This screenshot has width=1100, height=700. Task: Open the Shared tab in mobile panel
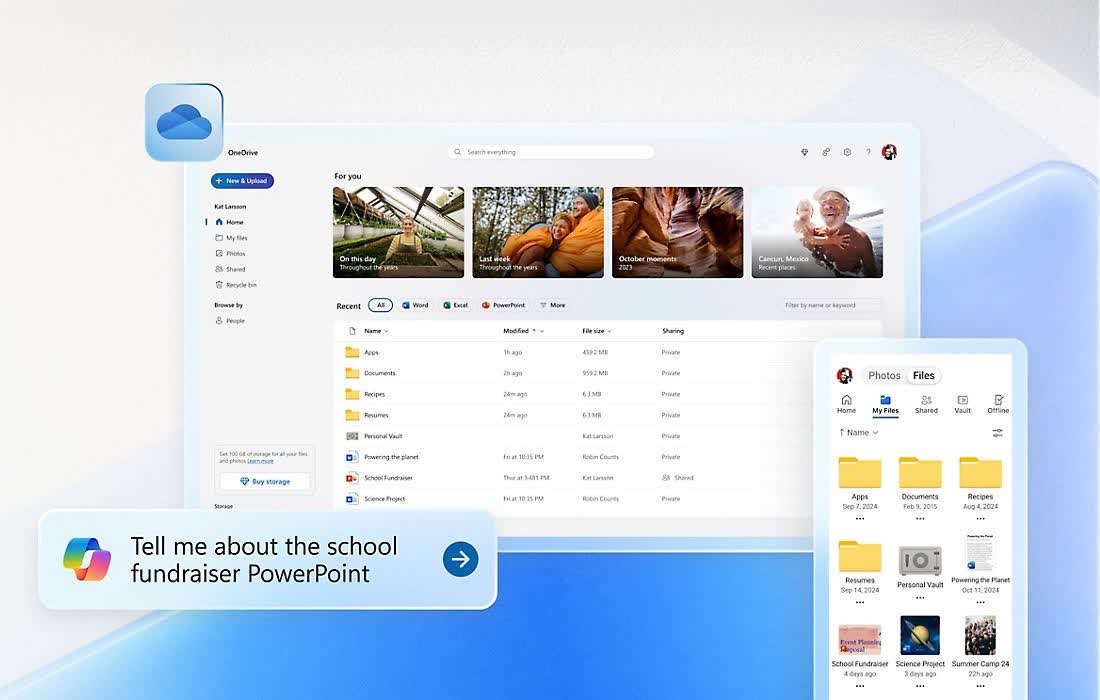(926, 405)
